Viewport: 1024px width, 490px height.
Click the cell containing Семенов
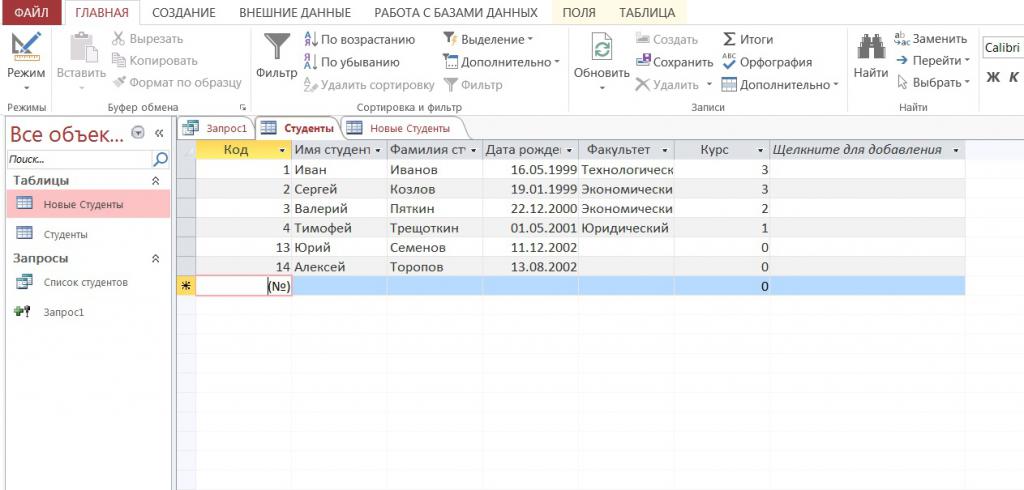pos(435,248)
